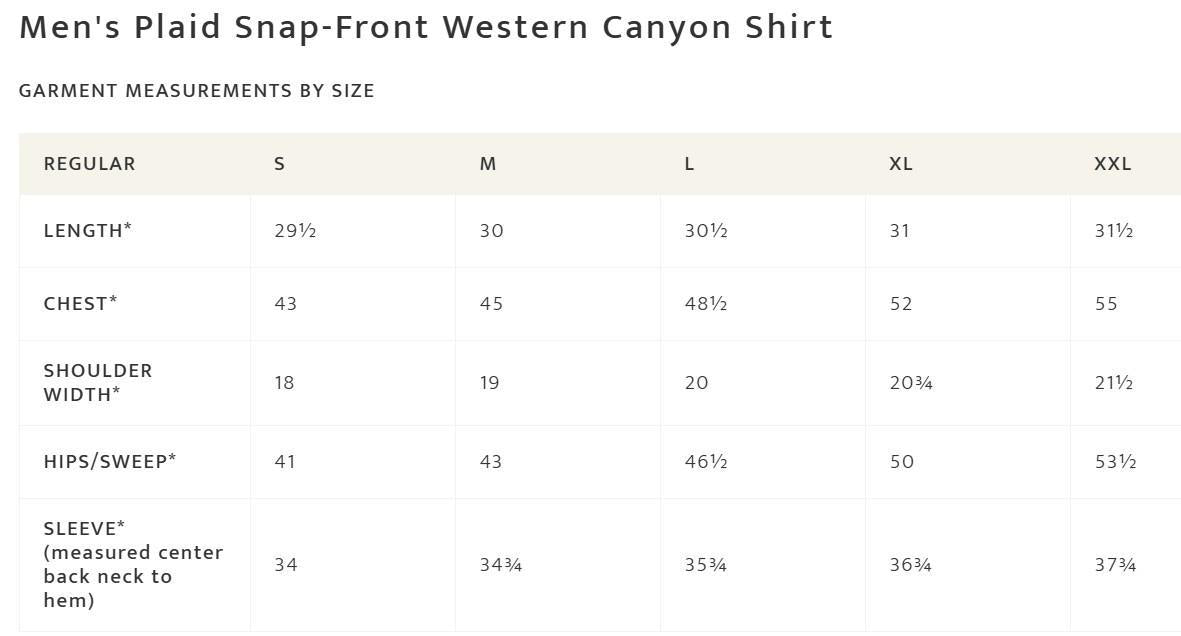Select the SHOULDER WIDTH* row label
This screenshot has width=1181, height=636.
pos(98,383)
